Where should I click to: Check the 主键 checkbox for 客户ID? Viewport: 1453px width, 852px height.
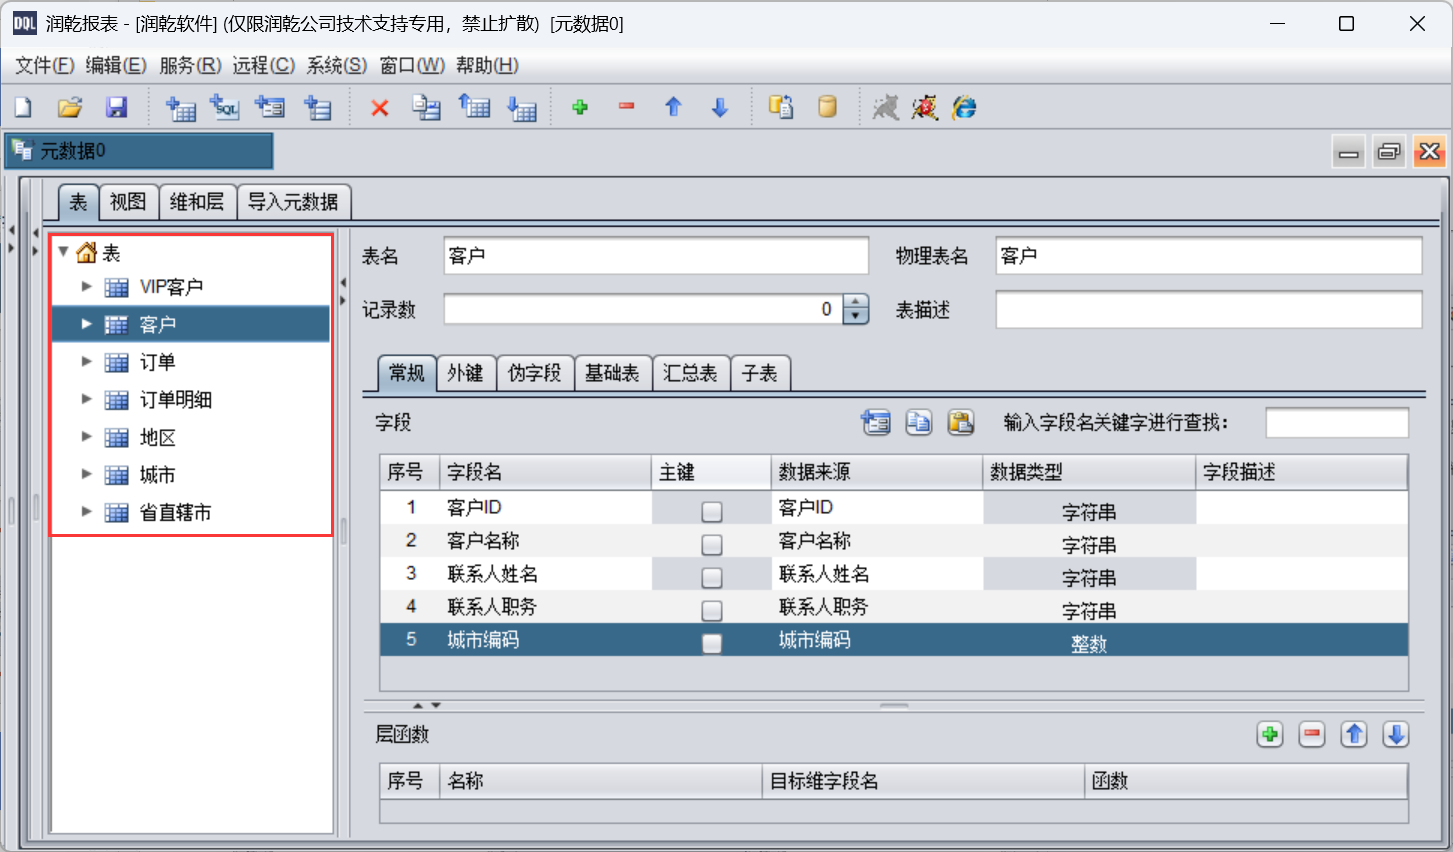pos(711,512)
